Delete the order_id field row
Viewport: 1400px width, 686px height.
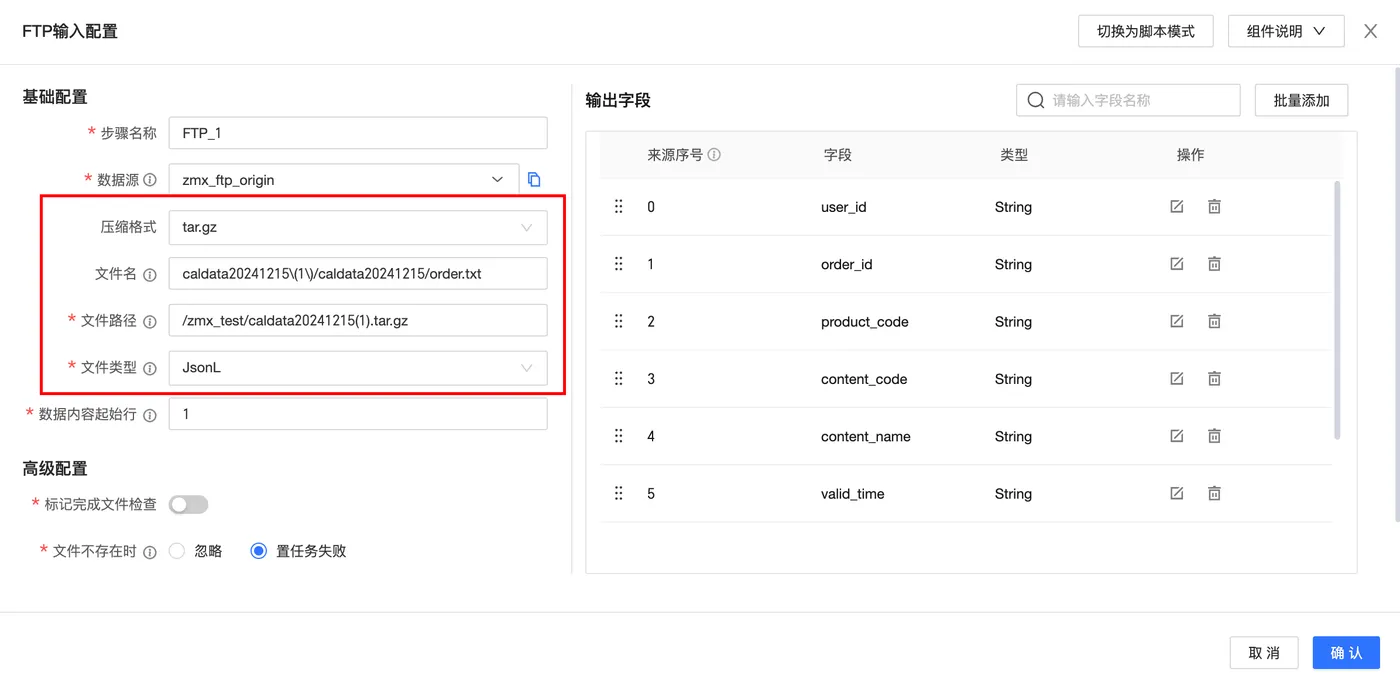[1214, 264]
